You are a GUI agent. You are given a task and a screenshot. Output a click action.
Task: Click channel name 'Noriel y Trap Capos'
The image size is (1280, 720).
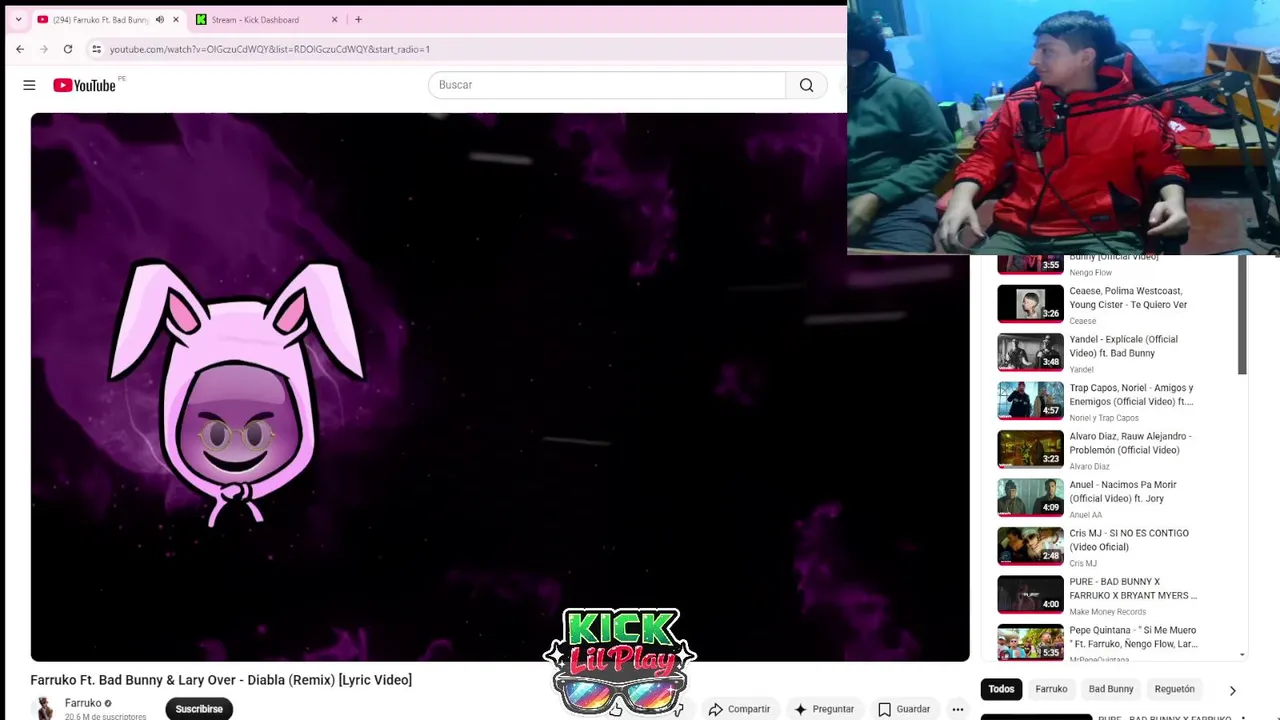point(1104,418)
